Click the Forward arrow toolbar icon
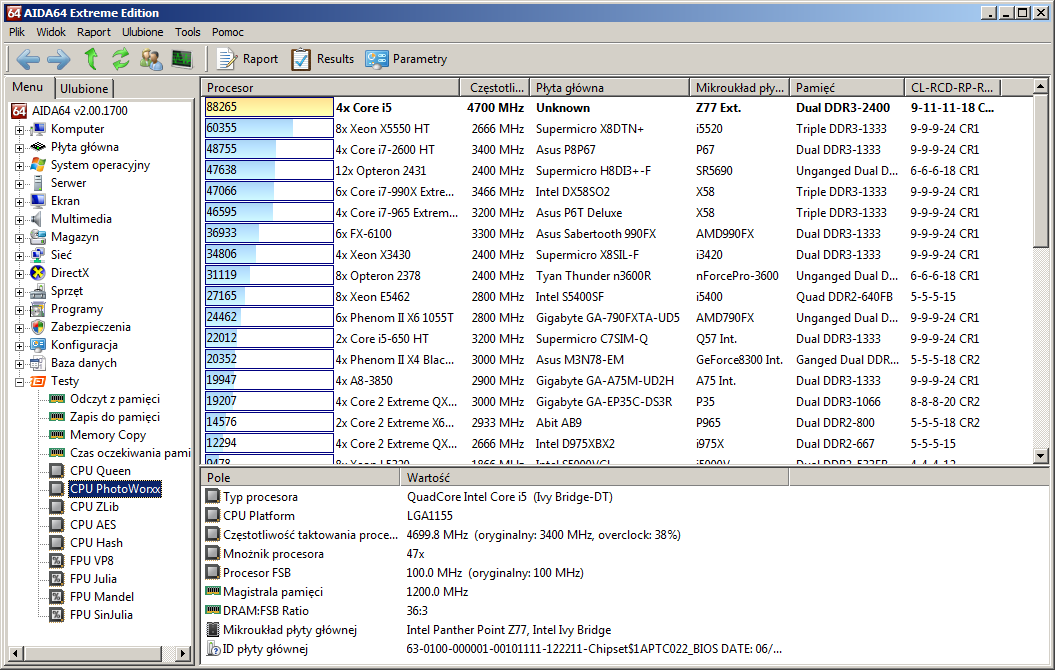This screenshot has width=1055, height=670. point(59,59)
